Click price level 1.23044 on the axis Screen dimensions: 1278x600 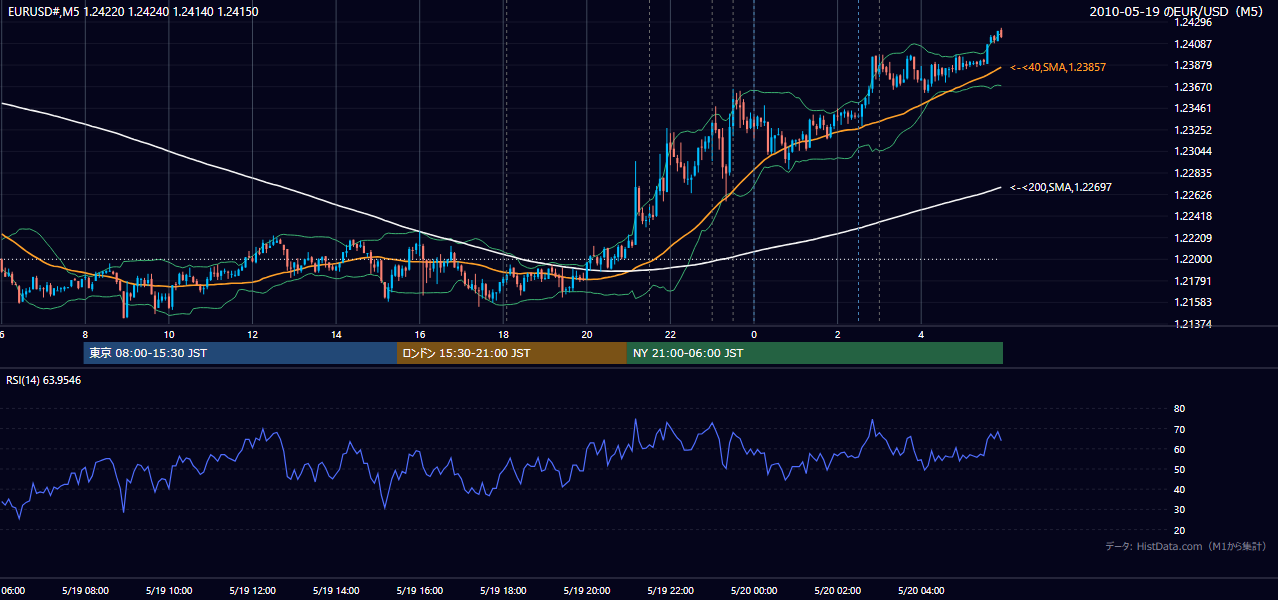(1193, 151)
